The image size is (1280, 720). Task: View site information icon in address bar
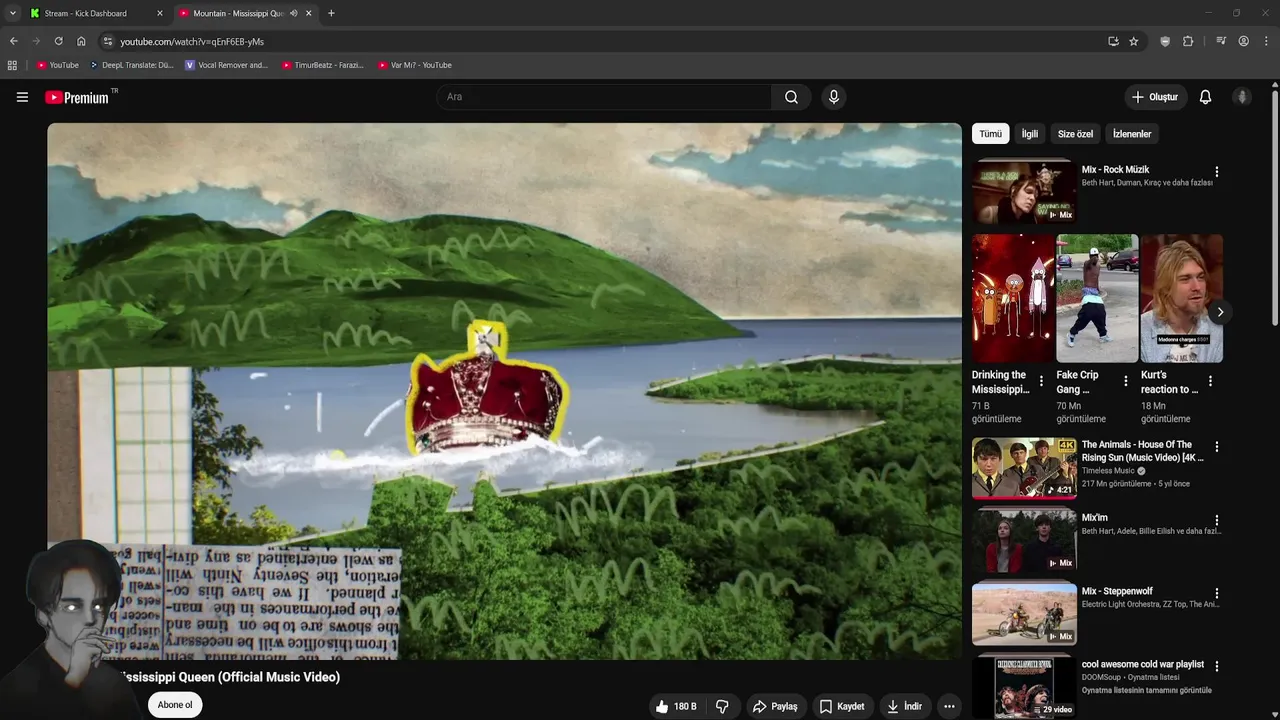(x=107, y=41)
